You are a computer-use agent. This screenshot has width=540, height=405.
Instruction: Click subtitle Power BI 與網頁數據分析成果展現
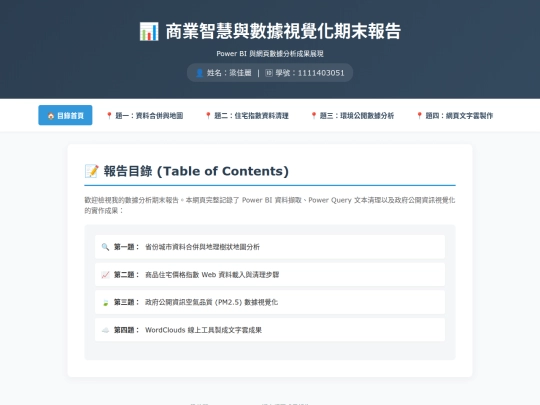(270, 54)
